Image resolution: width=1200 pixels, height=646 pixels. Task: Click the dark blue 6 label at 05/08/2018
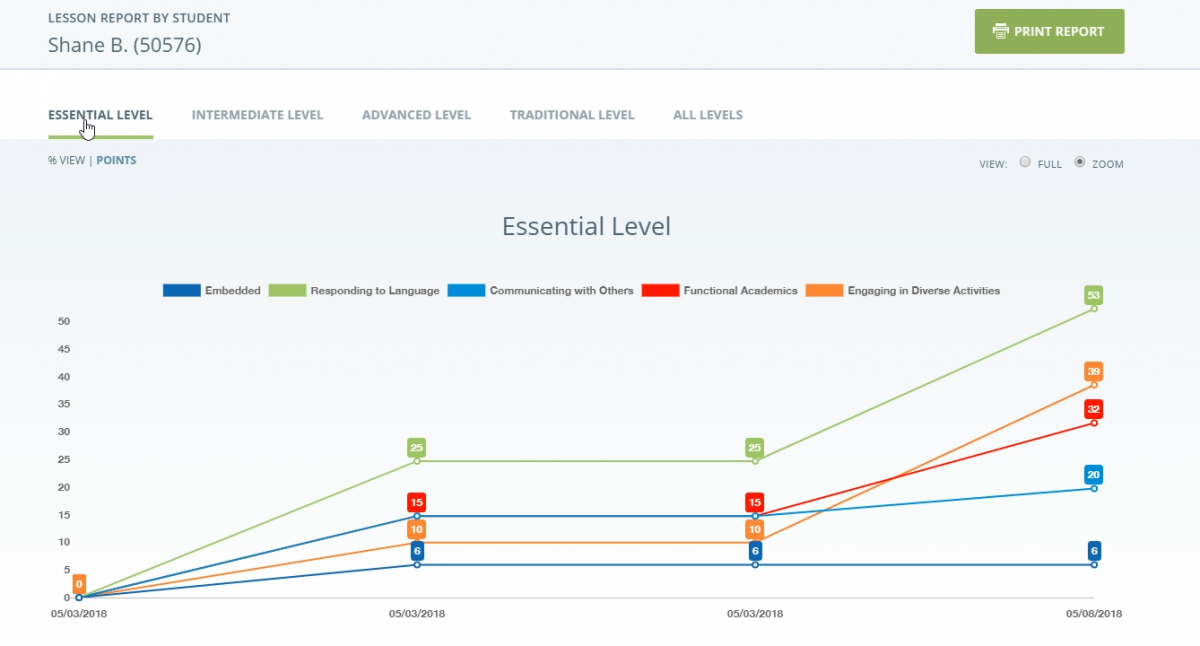click(1094, 551)
